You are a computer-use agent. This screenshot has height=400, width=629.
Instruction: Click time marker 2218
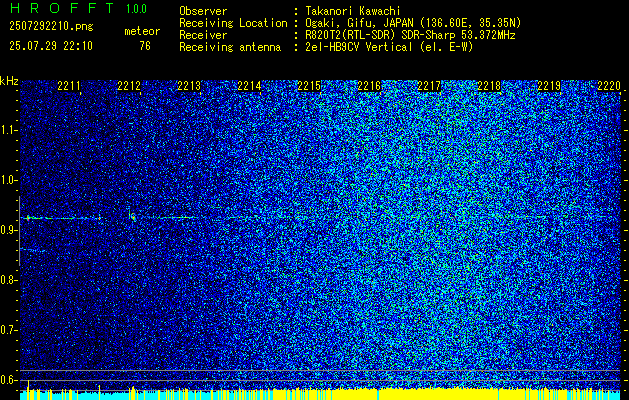point(489,86)
